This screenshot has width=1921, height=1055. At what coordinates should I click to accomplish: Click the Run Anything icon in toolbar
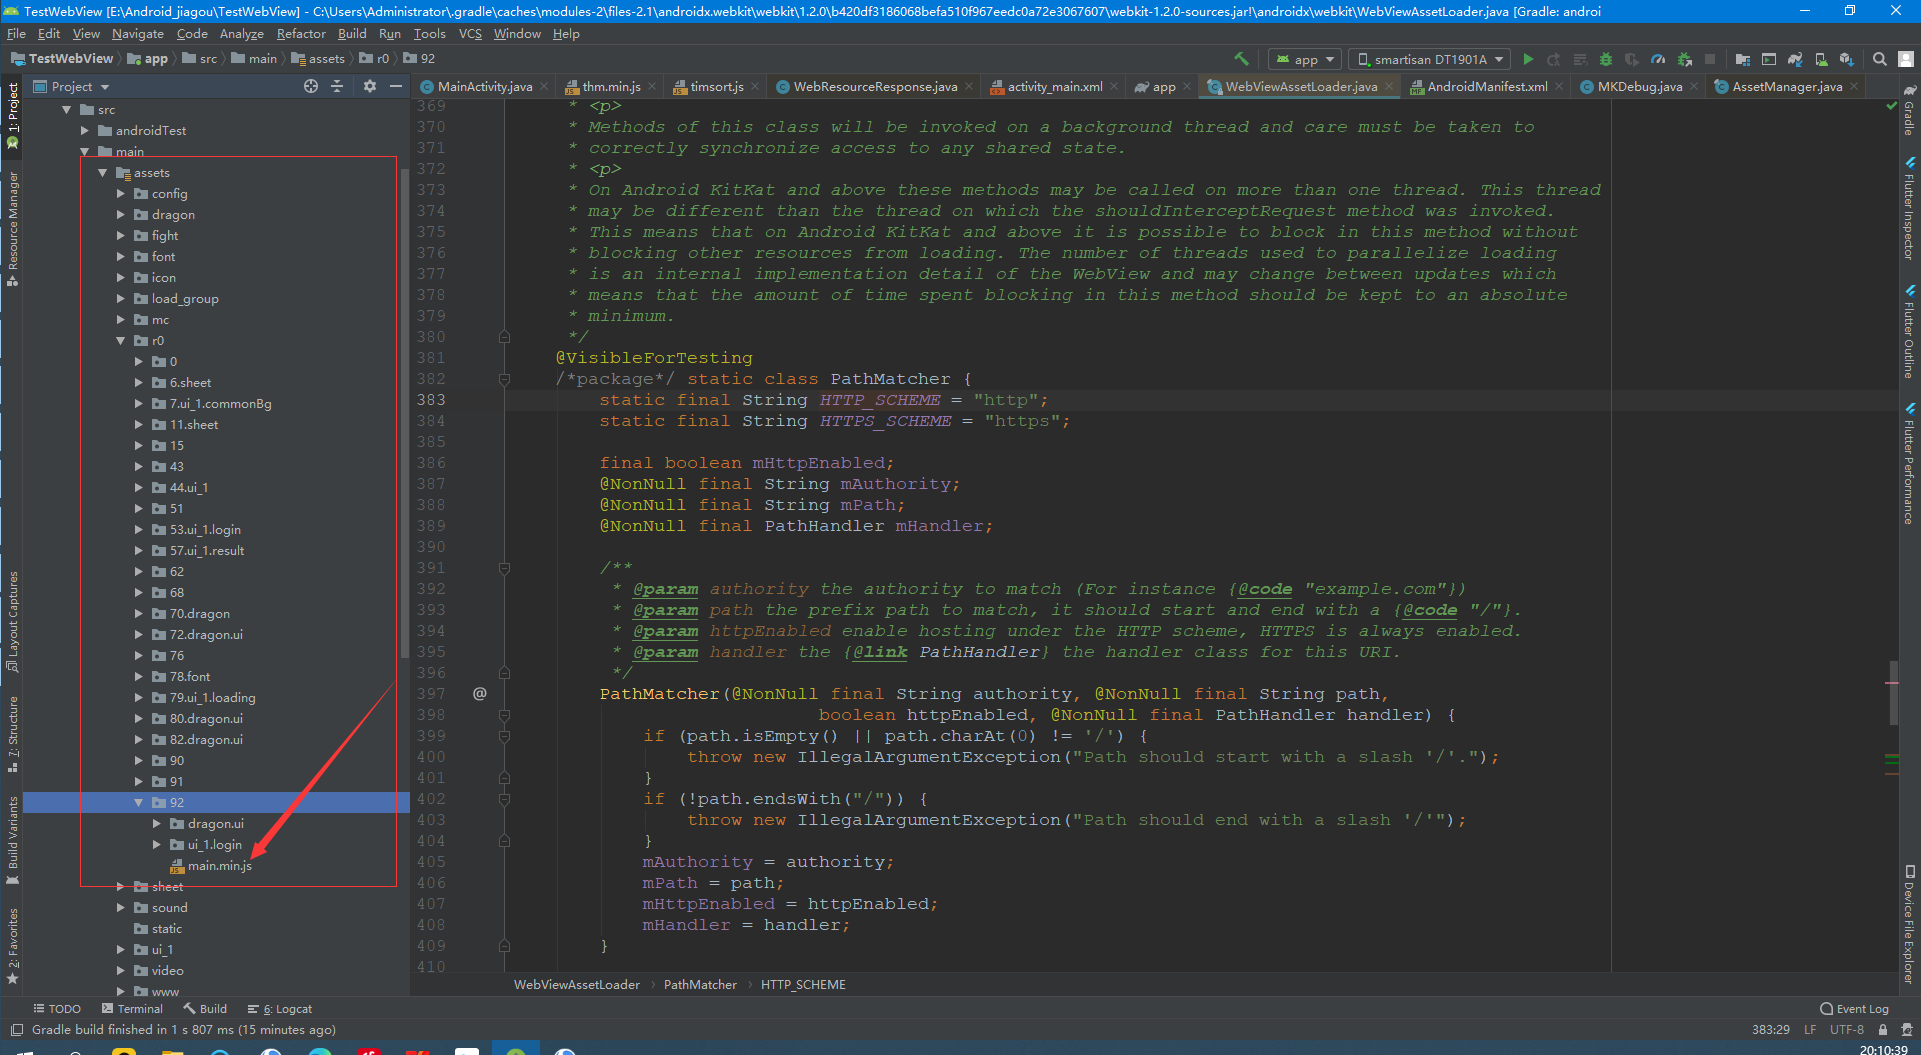click(1769, 59)
